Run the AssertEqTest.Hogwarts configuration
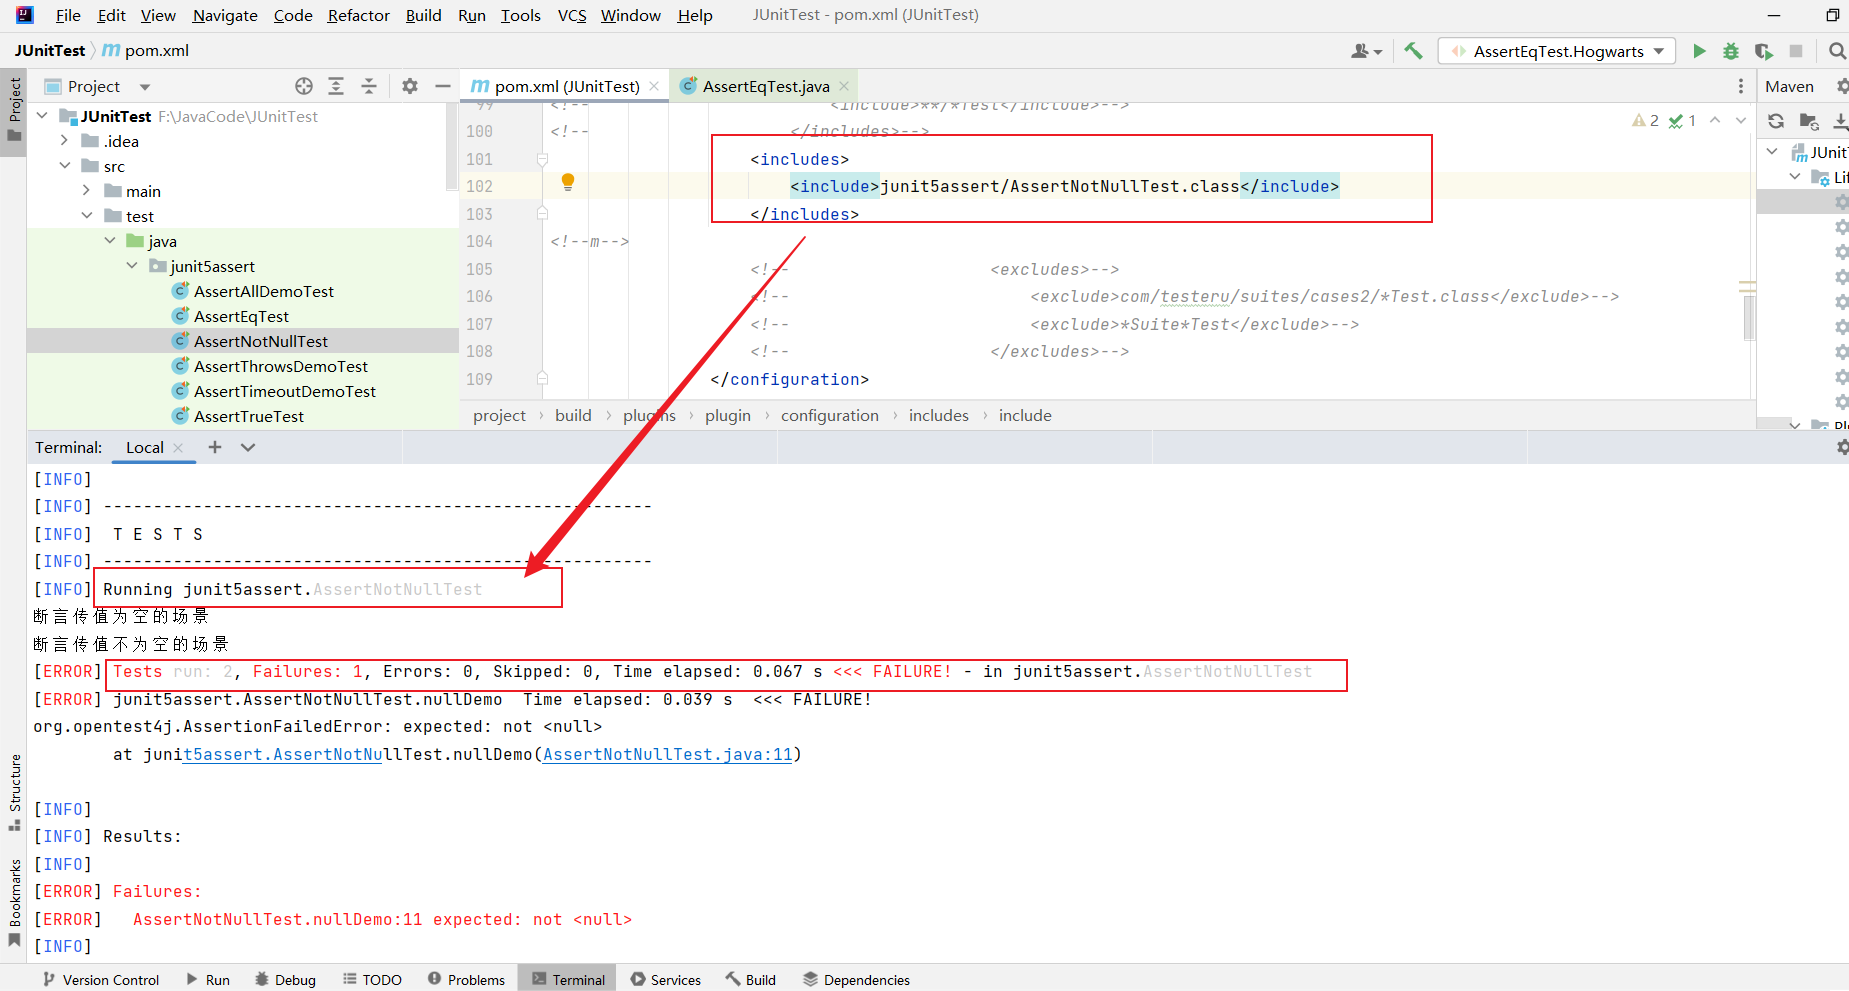Image resolution: width=1849 pixels, height=991 pixels. (x=1698, y=51)
